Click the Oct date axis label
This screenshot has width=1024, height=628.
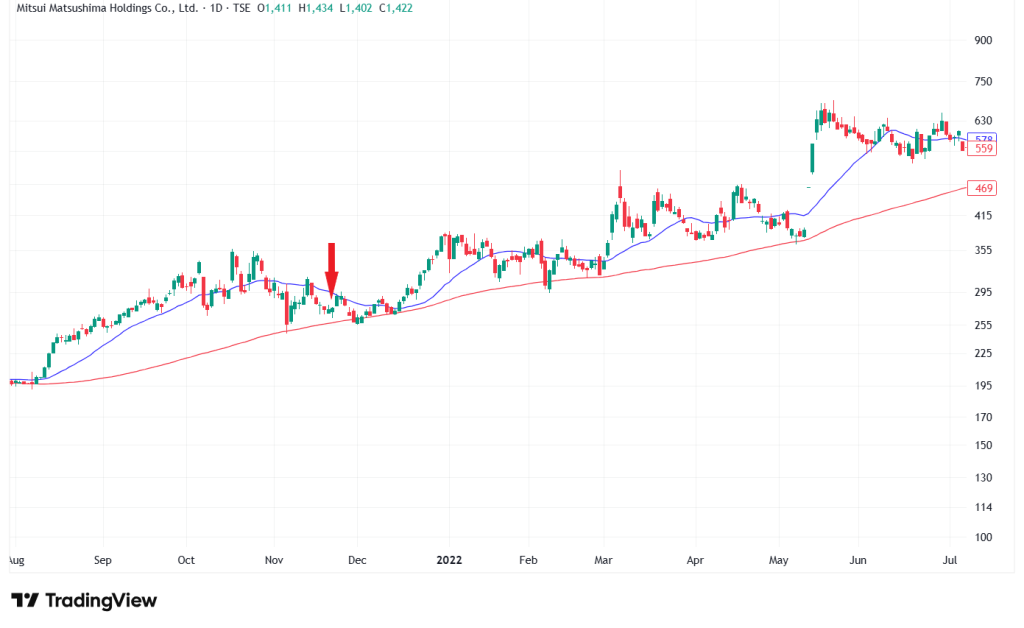tap(186, 560)
